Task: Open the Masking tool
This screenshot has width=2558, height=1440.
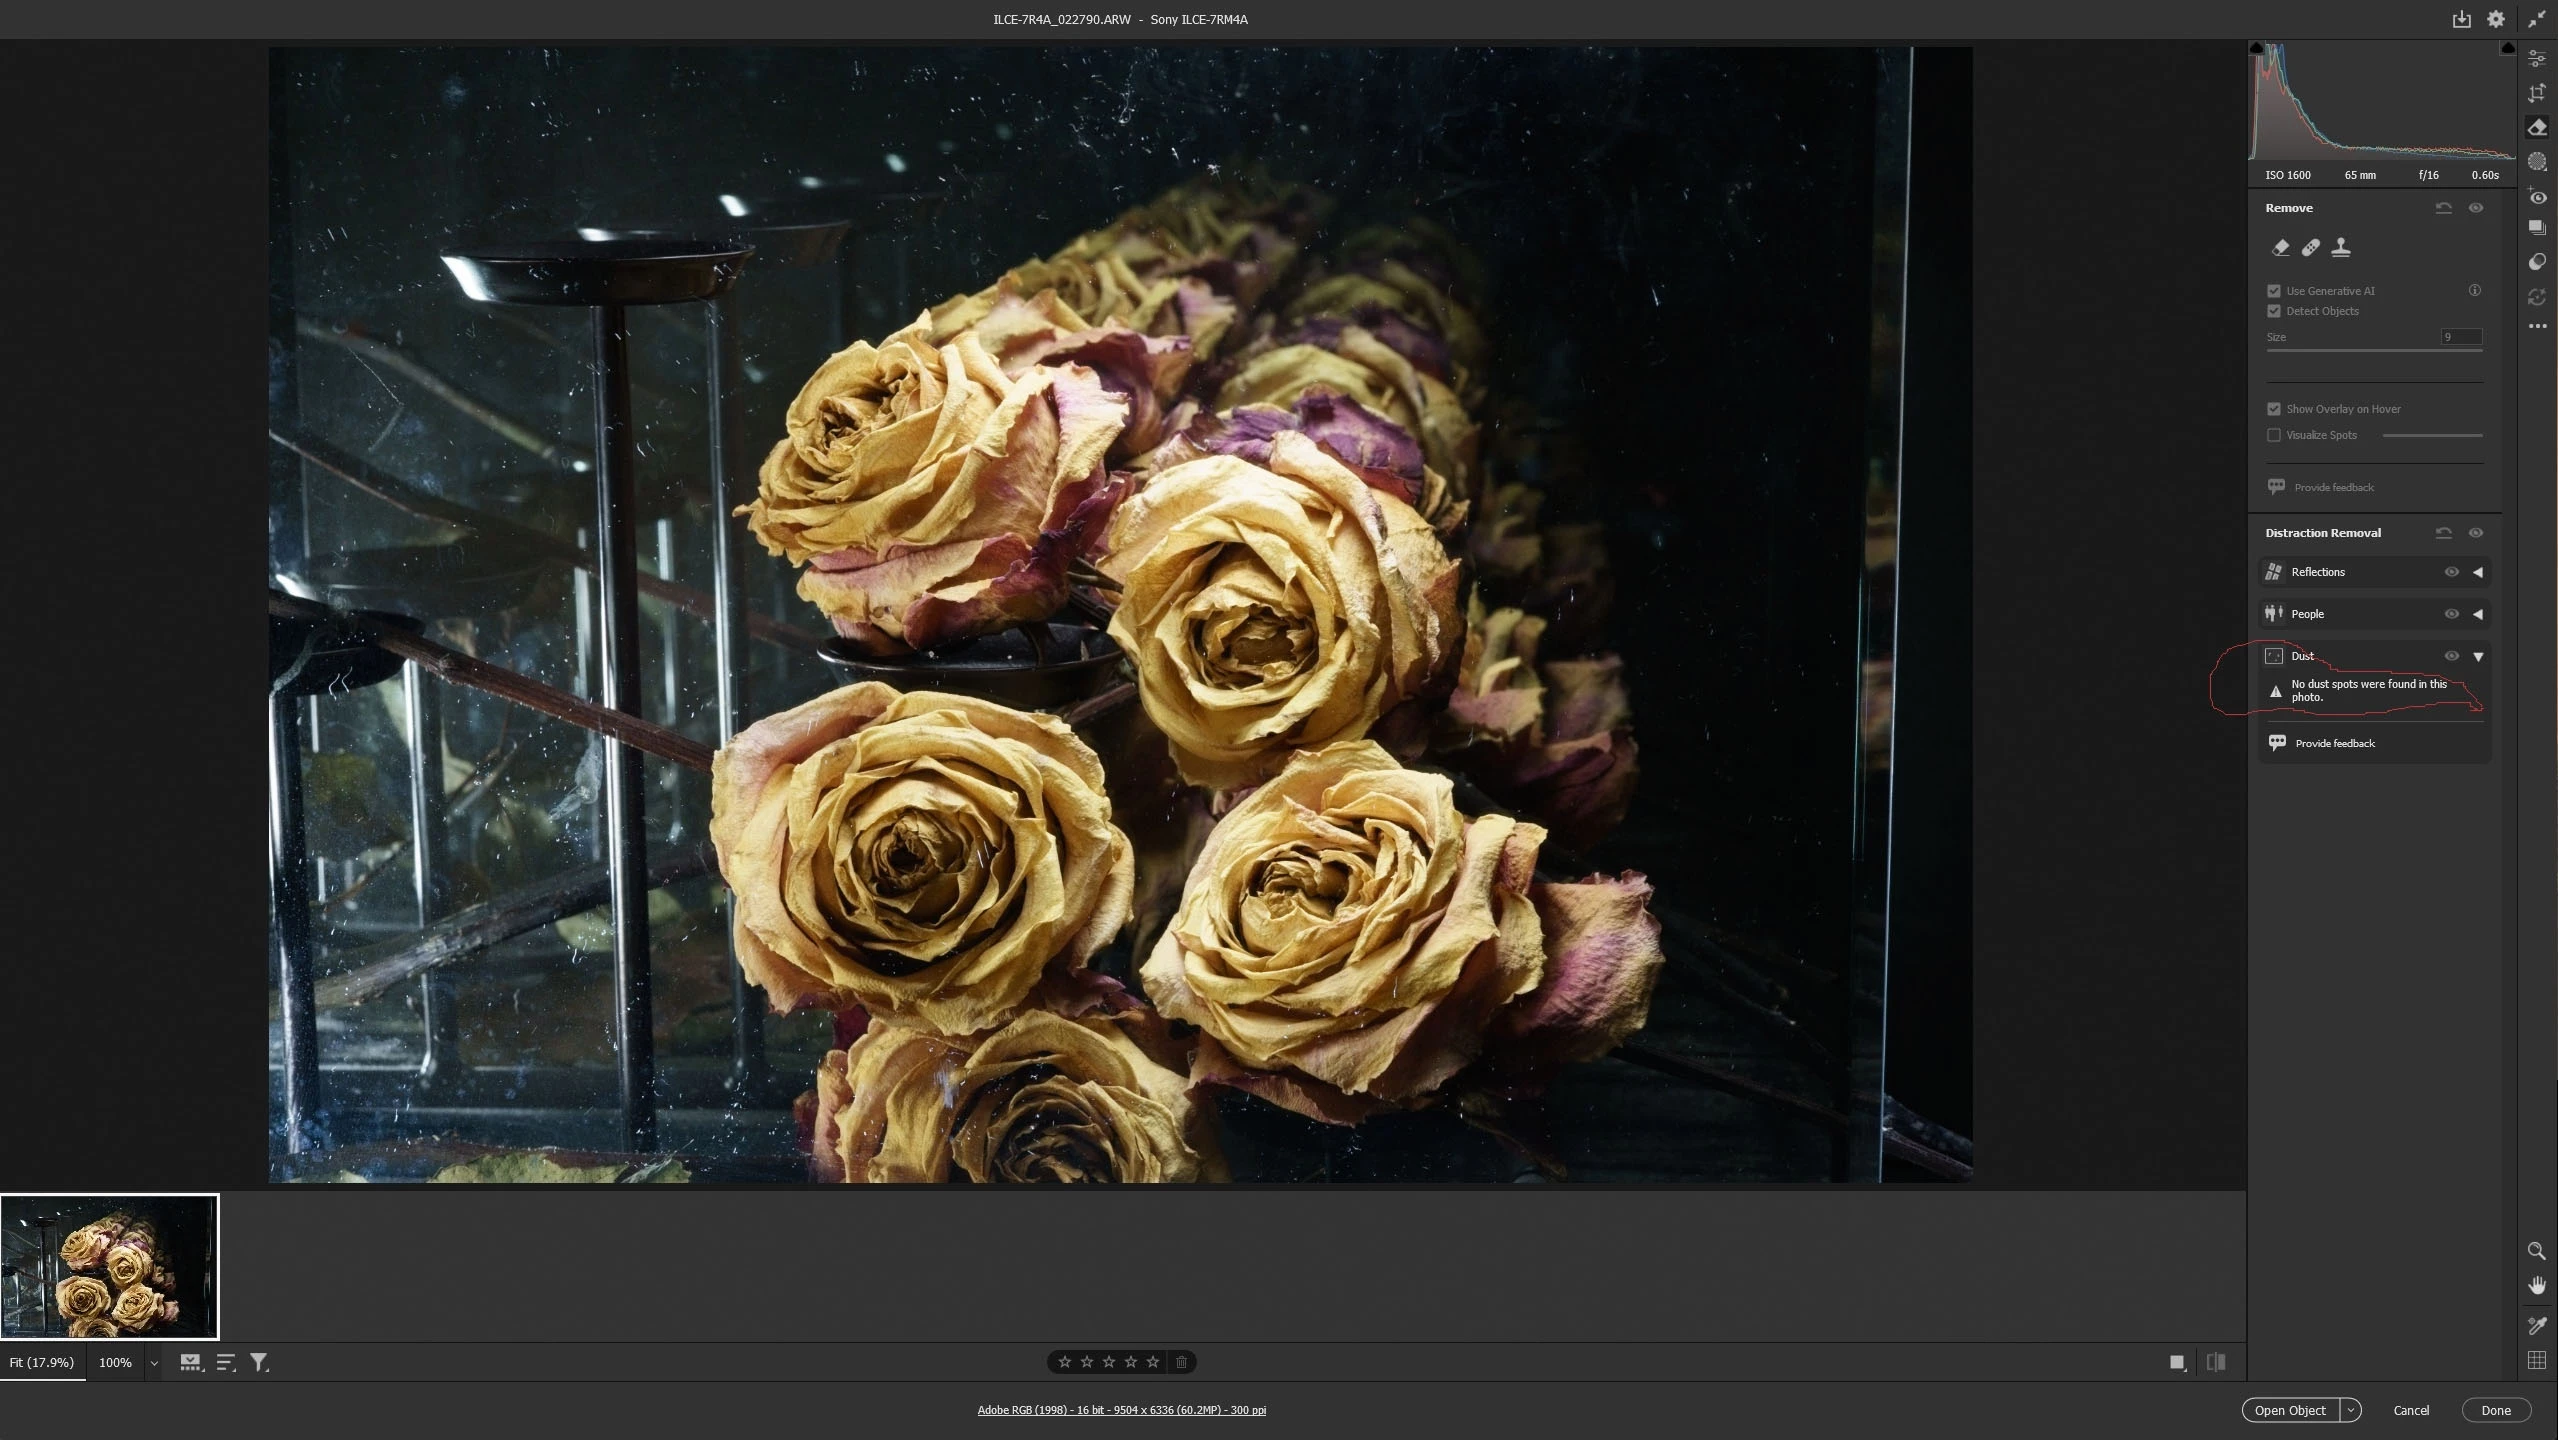Action: pos(2536,161)
